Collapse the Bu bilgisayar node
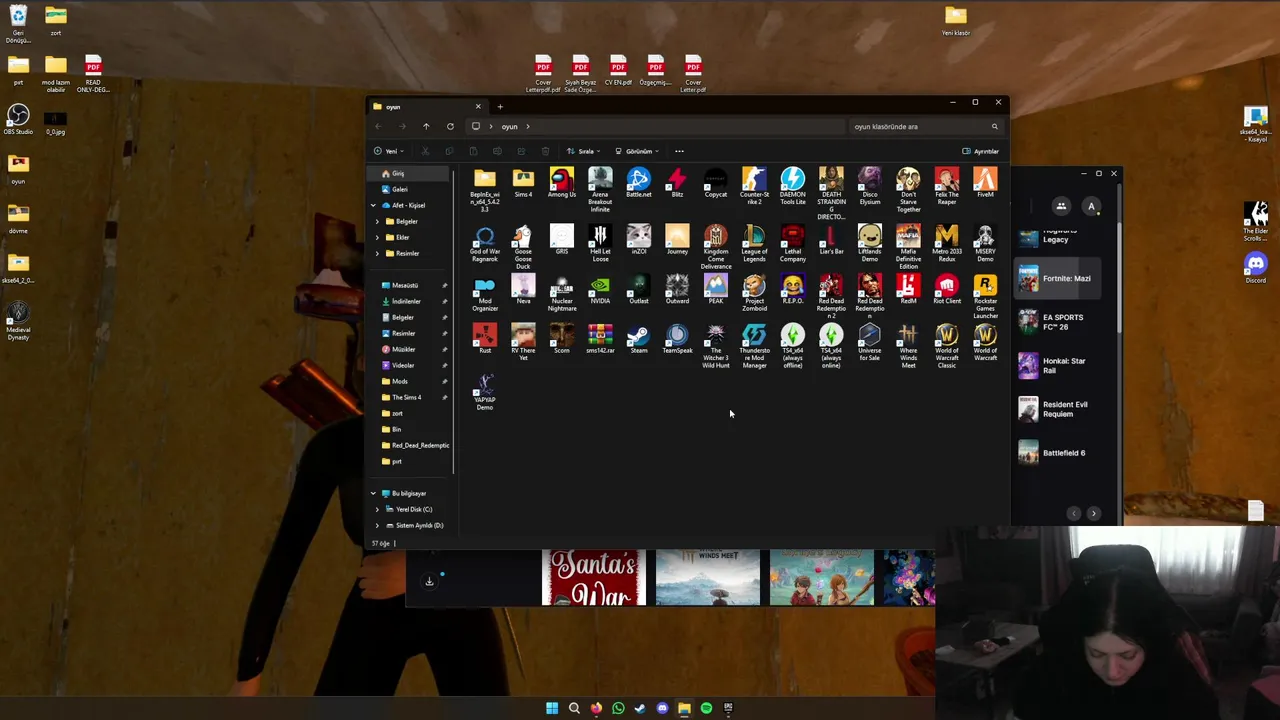Image resolution: width=1280 pixels, height=720 pixels. [373, 493]
